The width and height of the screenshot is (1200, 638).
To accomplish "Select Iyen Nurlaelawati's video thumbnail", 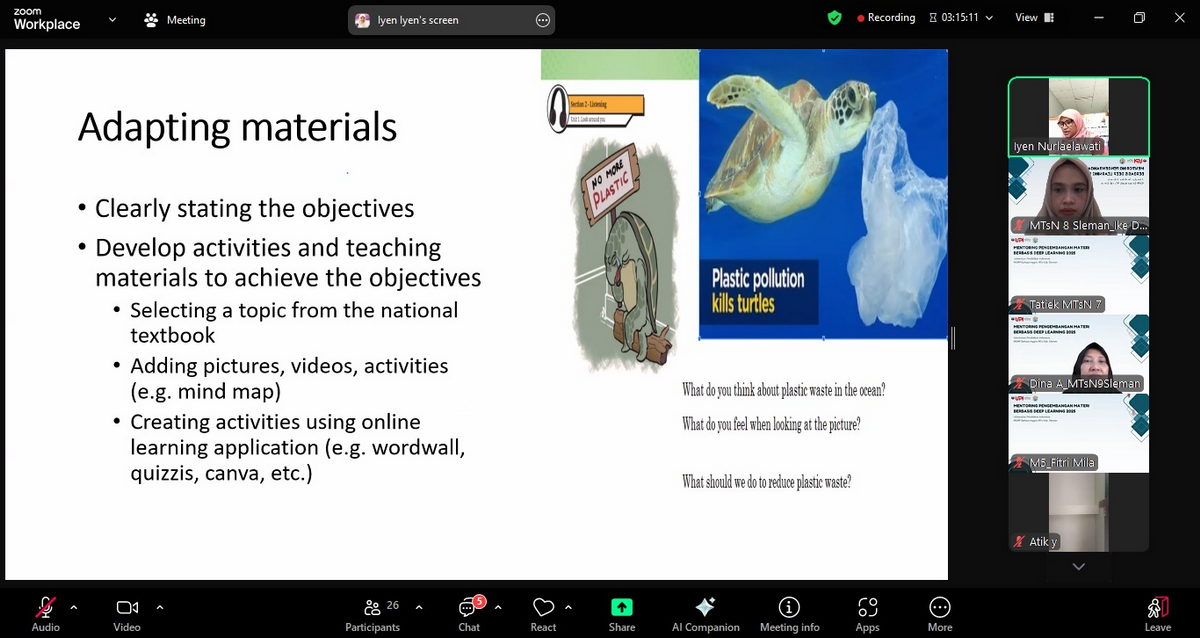I will click(1078, 116).
